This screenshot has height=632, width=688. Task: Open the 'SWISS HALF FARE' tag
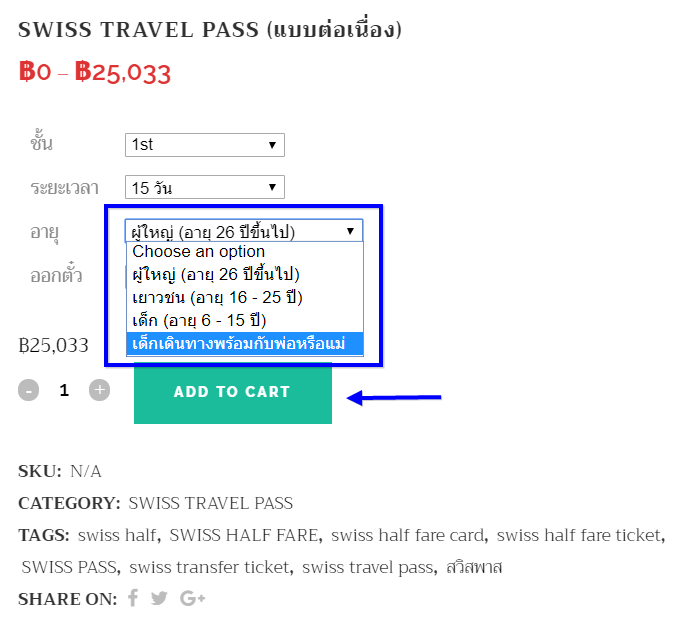point(244,535)
